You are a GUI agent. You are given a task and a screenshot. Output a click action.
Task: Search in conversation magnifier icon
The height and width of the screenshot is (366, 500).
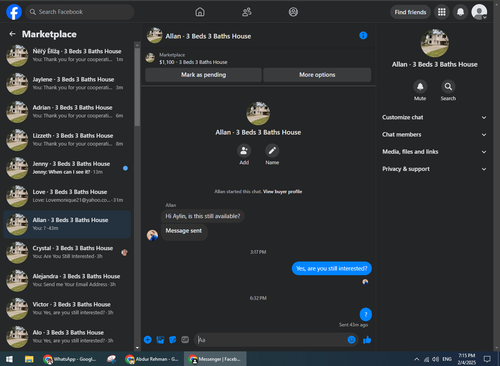[448, 87]
